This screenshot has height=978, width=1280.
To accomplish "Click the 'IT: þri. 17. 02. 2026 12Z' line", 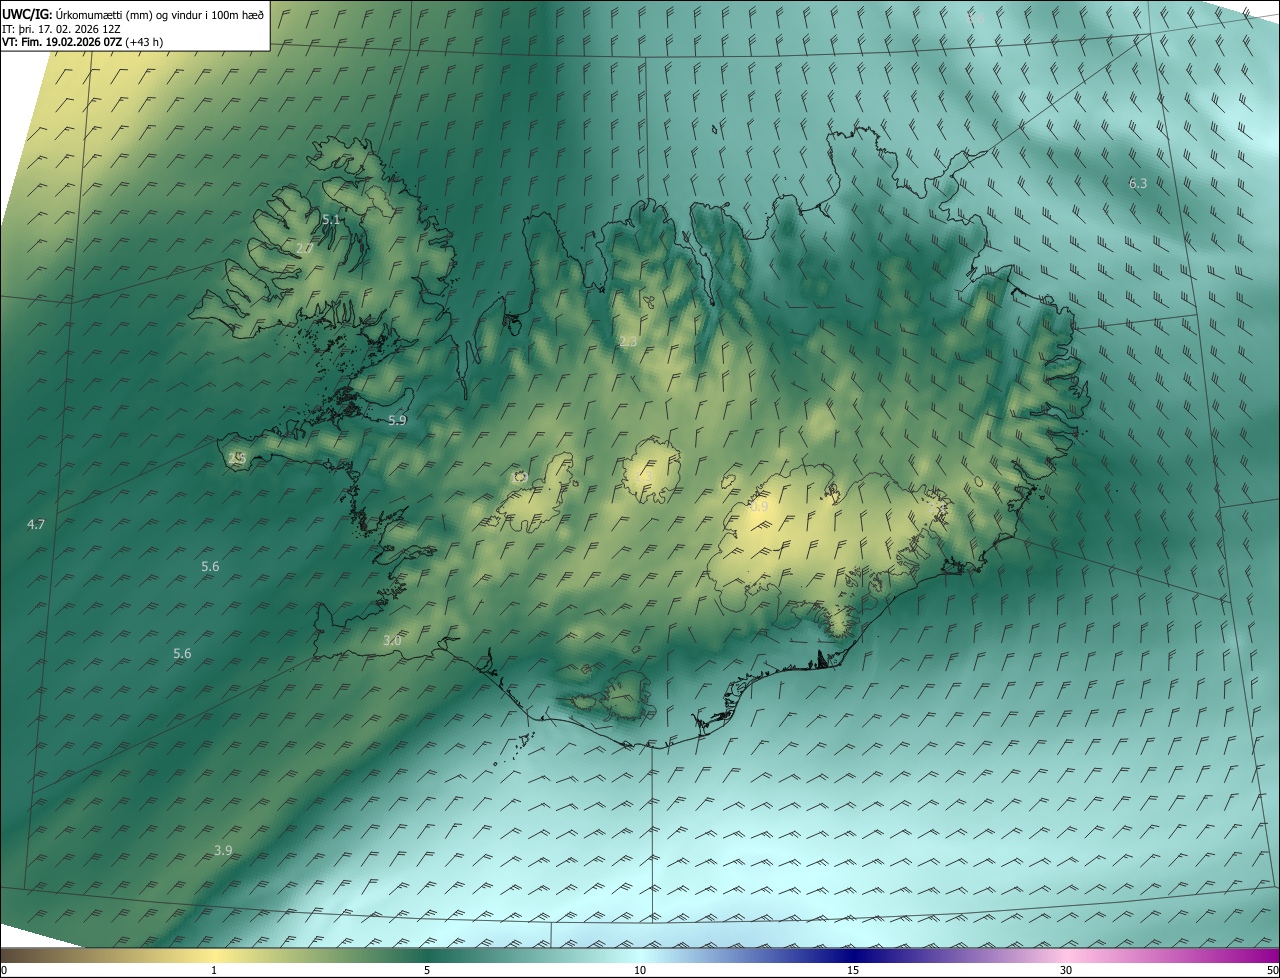I will pos(62,28).
